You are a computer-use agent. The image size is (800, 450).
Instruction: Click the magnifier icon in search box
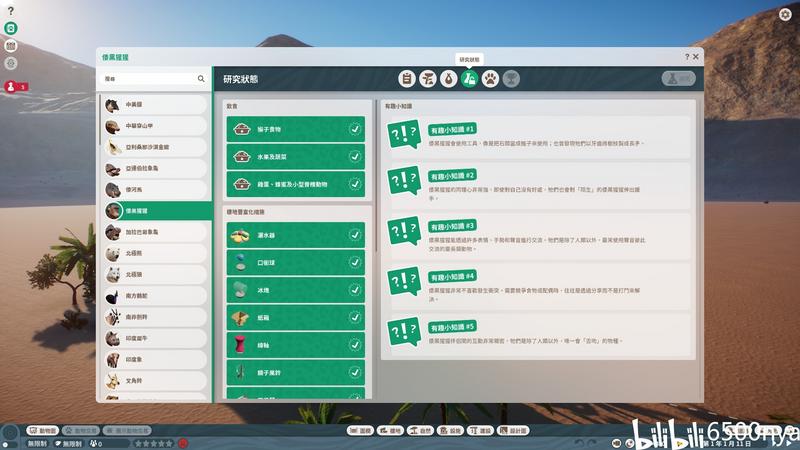click(201, 79)
